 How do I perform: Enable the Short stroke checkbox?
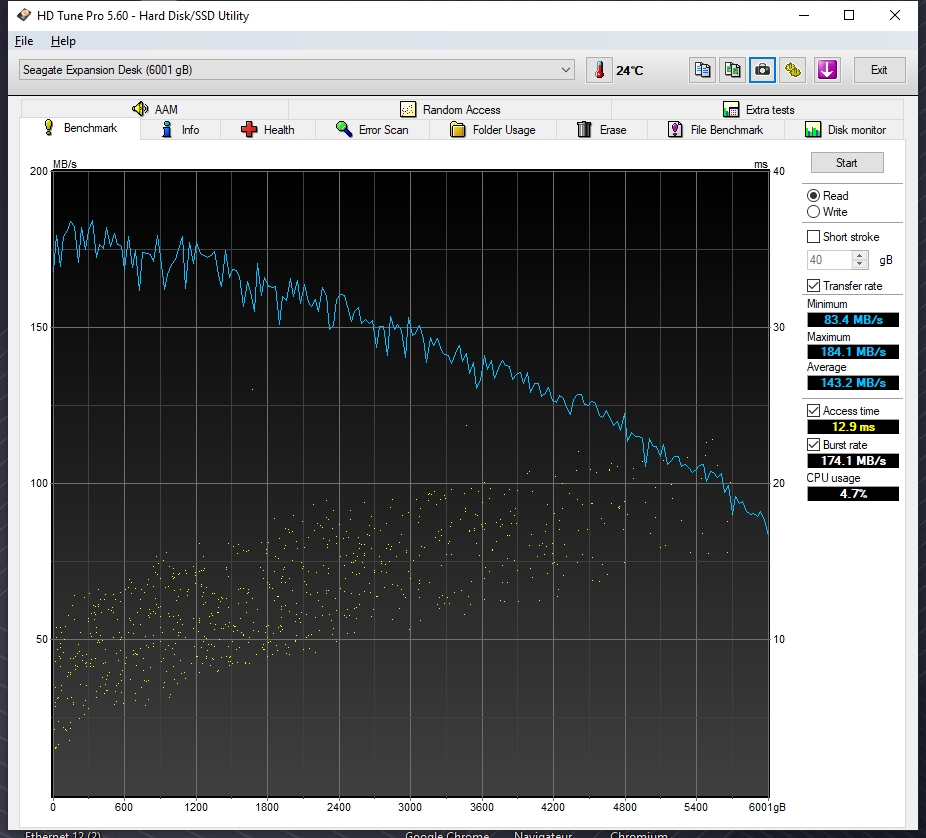click(813, 237)
